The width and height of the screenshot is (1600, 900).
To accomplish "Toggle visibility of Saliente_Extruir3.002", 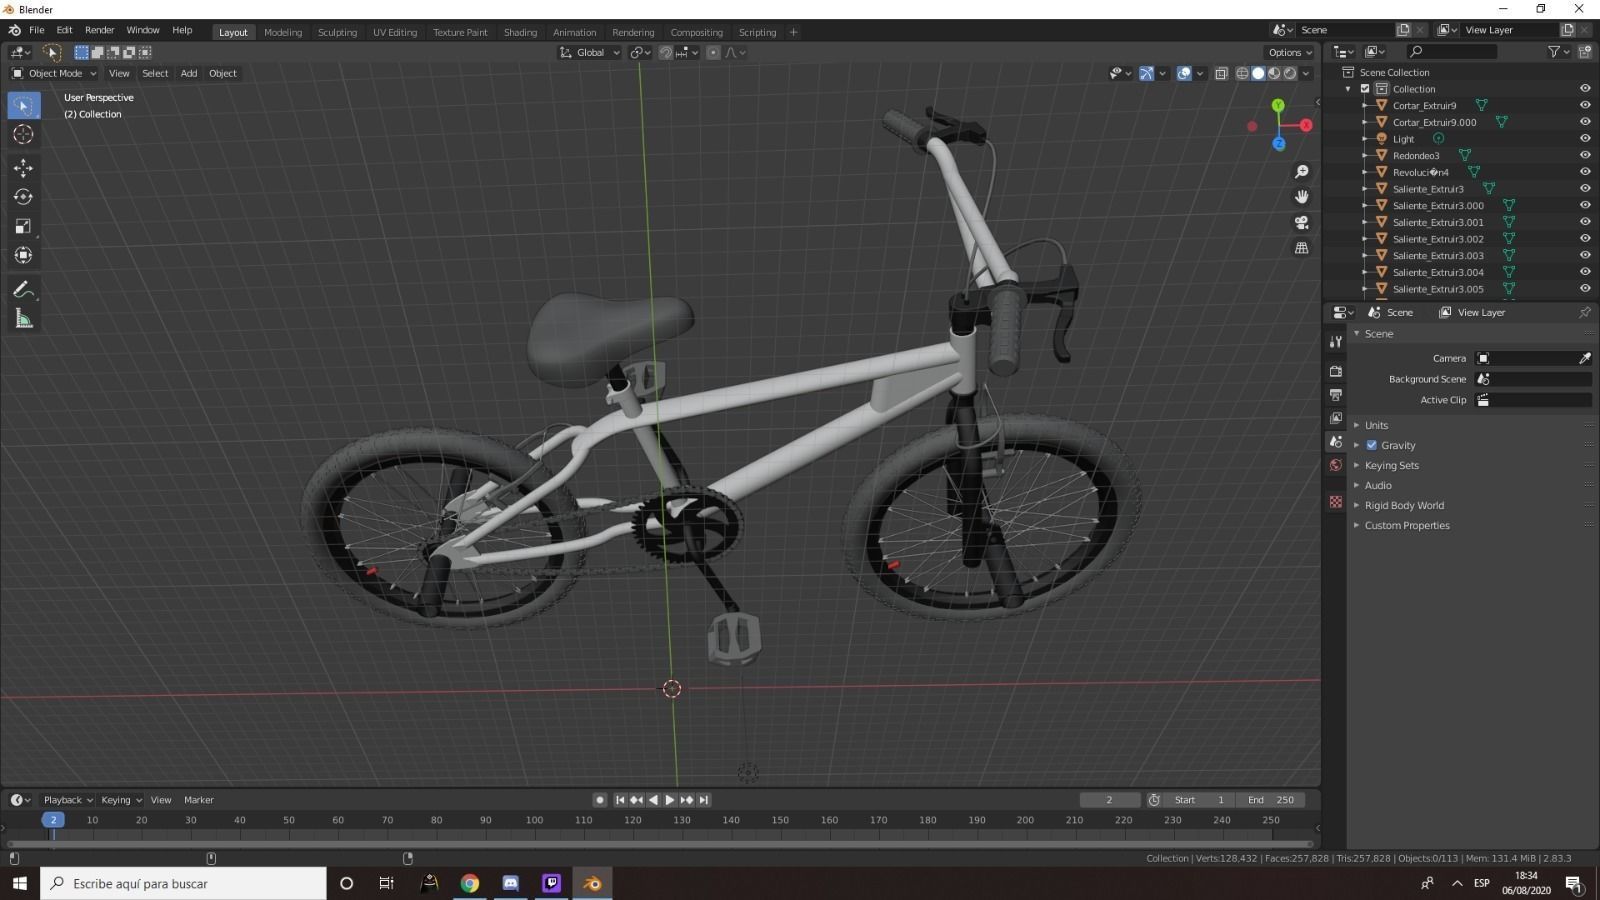I will point(1585,239).
